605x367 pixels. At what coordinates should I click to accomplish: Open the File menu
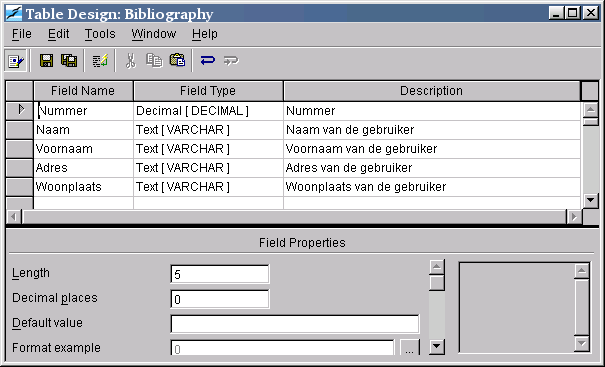point(22,34)
